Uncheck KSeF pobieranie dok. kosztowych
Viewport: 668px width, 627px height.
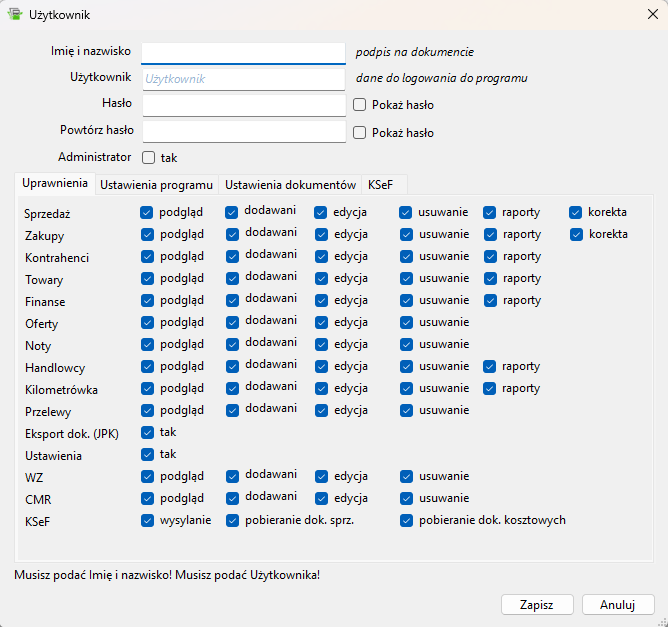coord(406,520)
